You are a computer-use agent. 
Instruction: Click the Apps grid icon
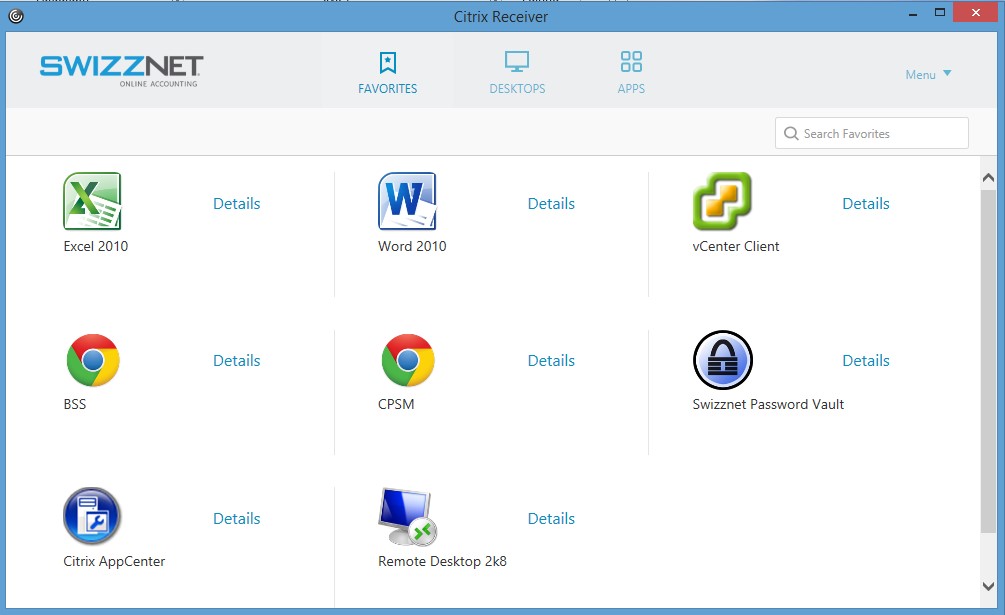pos(631,62)
